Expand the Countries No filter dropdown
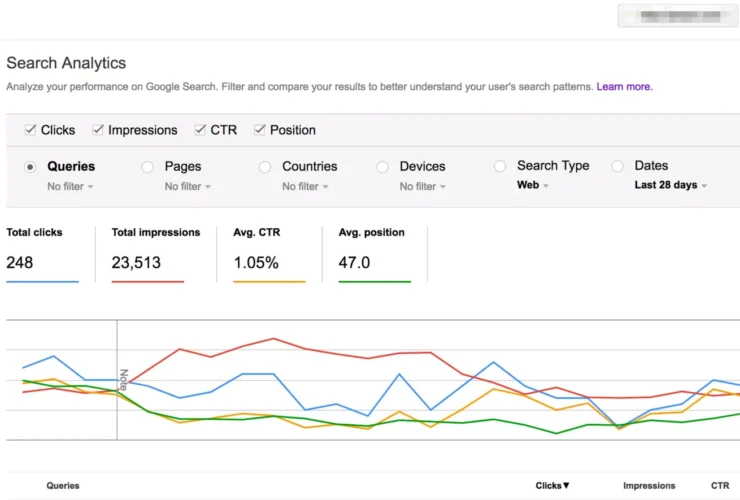740x500 pixels. (305, 186)
